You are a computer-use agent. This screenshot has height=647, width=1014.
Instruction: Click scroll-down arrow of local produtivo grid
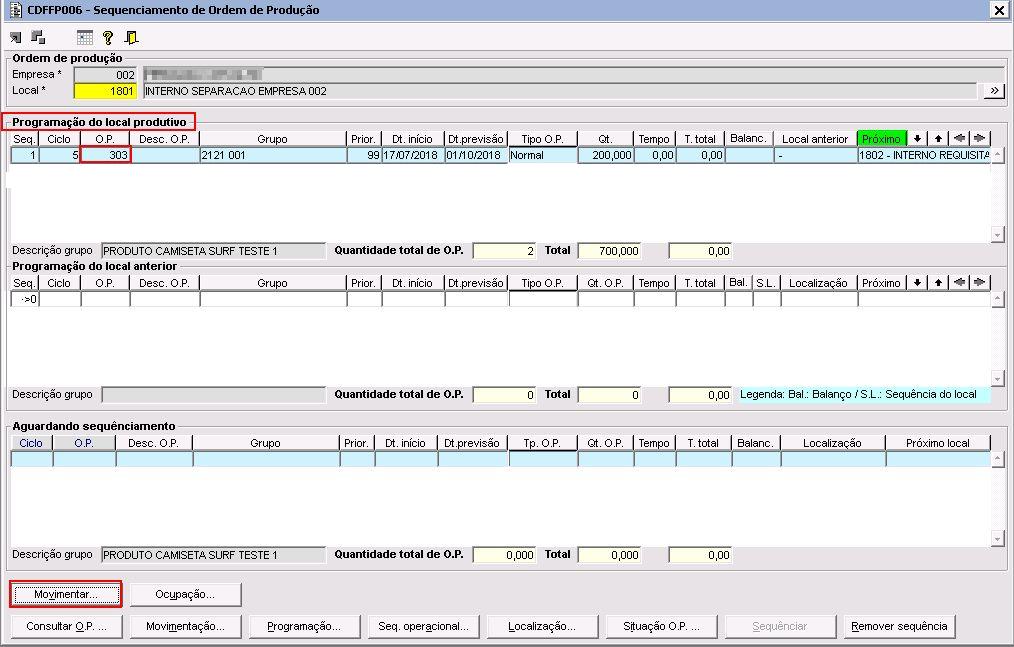tap(997, 234)
